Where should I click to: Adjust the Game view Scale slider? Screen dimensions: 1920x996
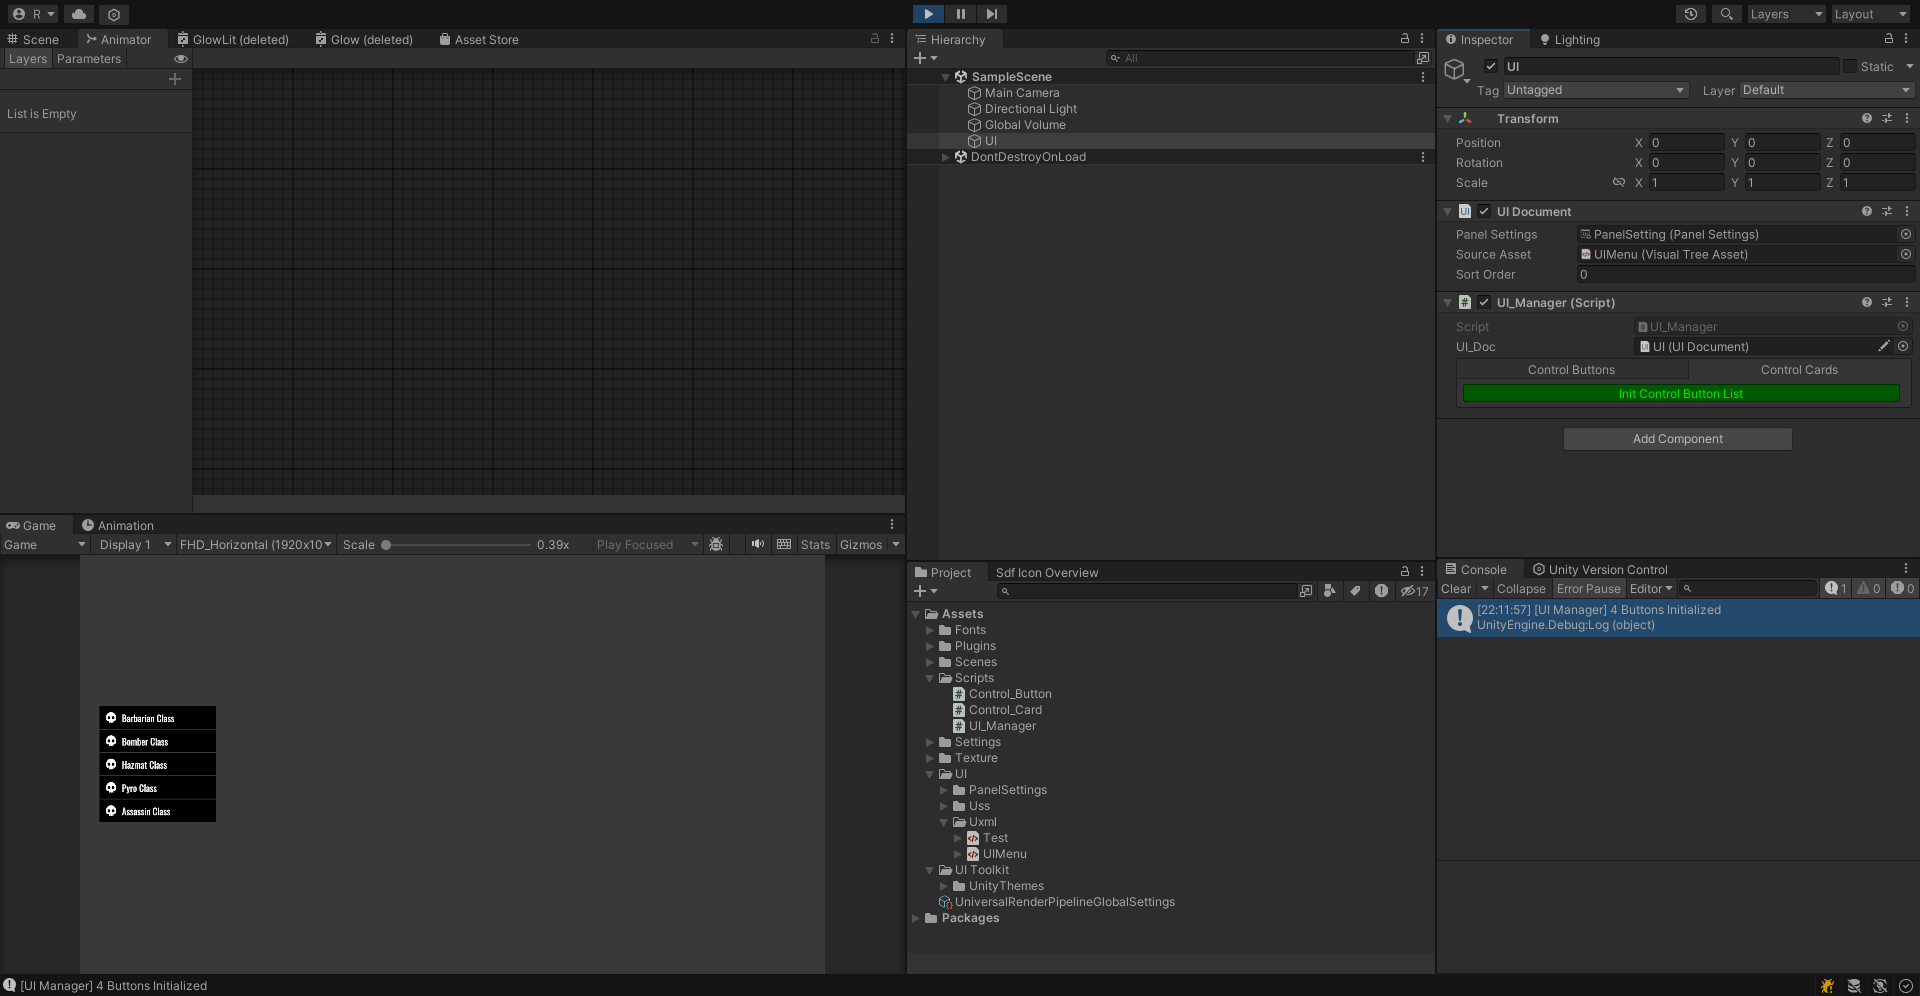point(386,545)
